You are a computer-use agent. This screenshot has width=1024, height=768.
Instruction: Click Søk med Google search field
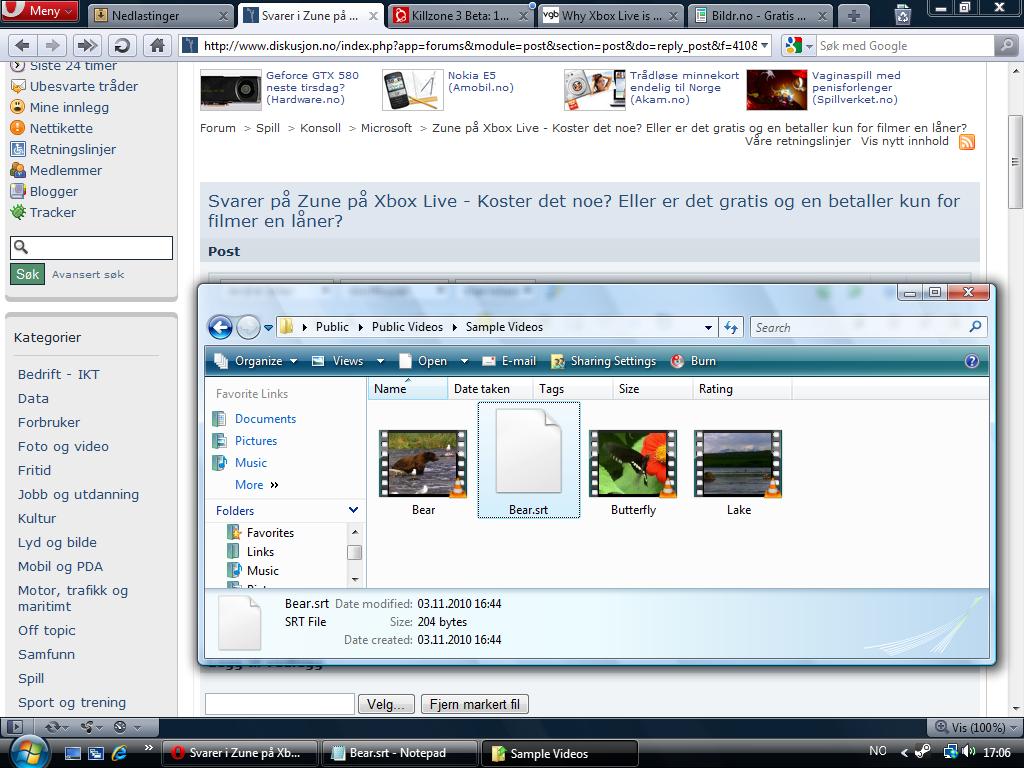point(905,46)
